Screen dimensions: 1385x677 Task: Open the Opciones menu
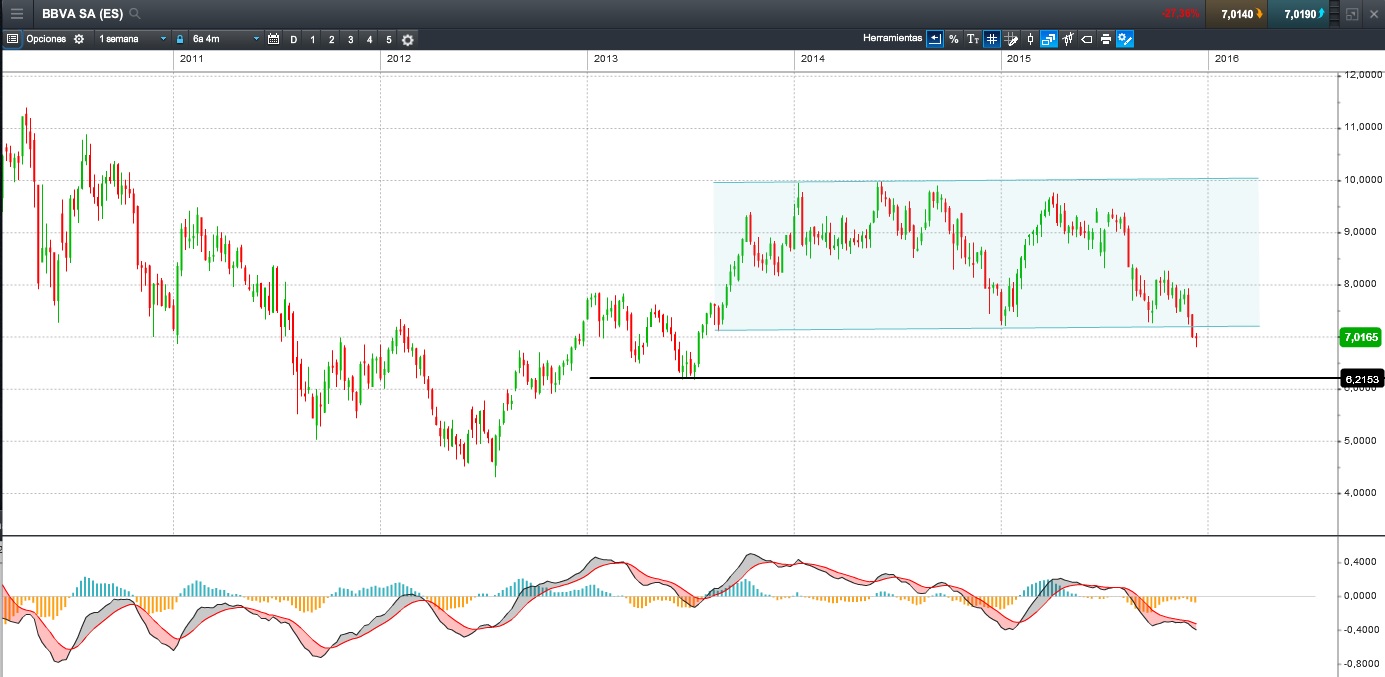tap(46, 39)
